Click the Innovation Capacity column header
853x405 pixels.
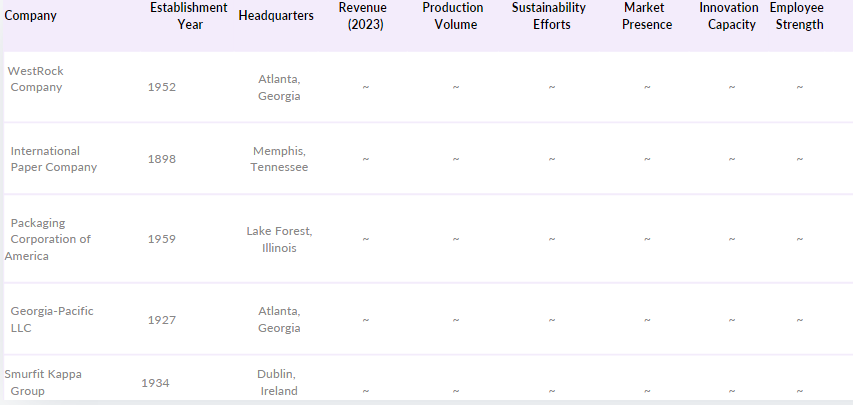[731, 16]
